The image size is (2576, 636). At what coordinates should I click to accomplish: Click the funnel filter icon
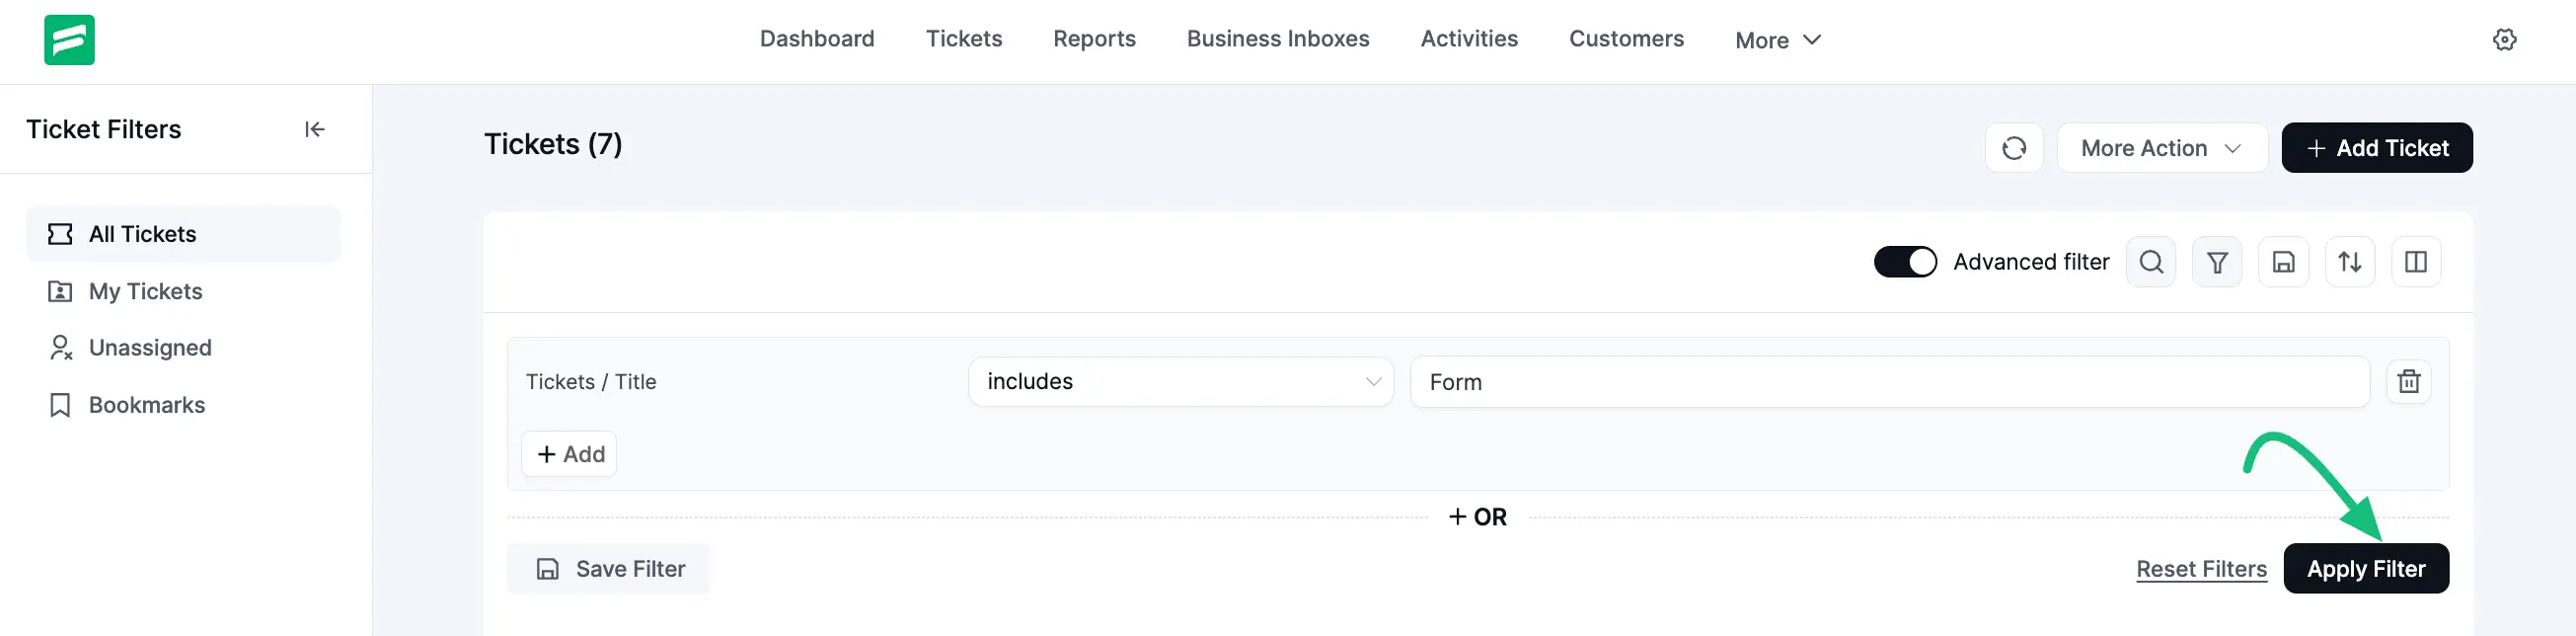coord(2216,262)
